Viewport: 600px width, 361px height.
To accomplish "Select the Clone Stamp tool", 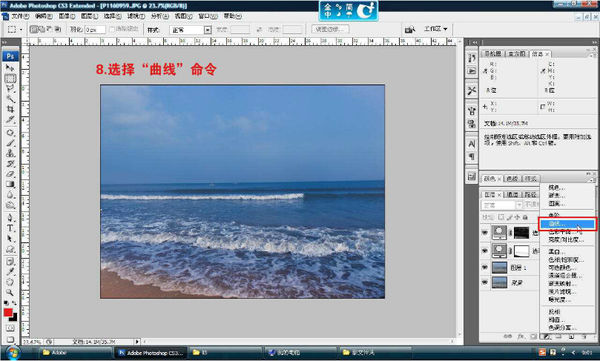I will [x=10, y=153].
